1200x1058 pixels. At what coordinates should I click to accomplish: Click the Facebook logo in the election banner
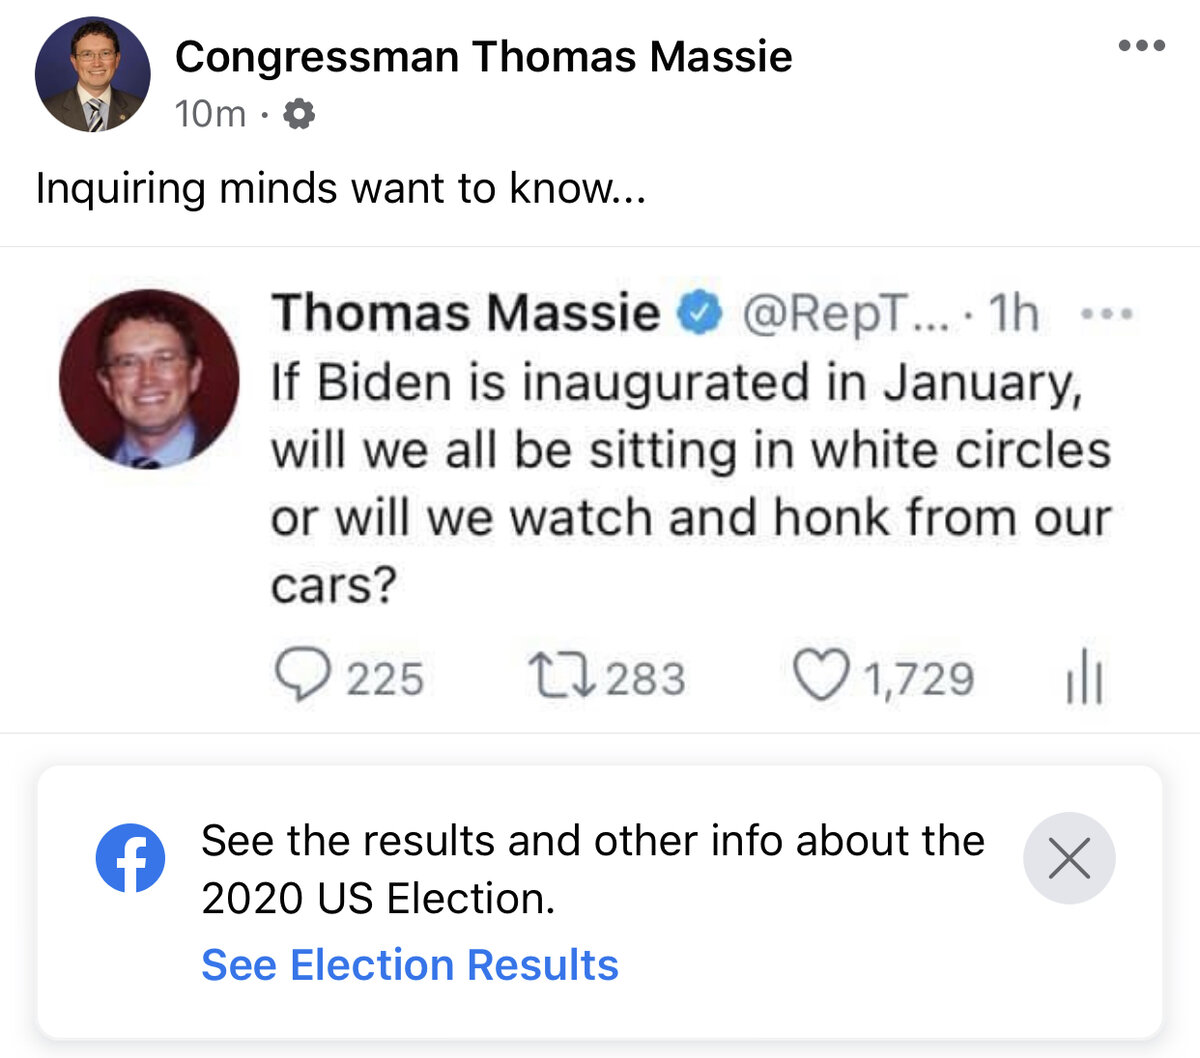coord(130,858)
